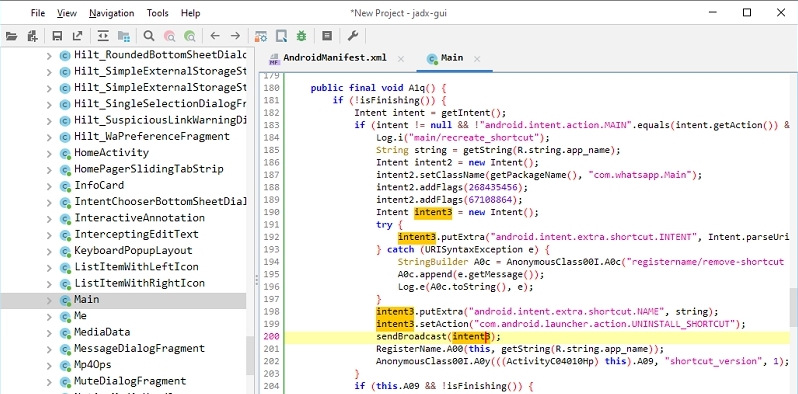This screenshot has width=798, height=394.
Task: Open comment search green icon
Action: [x=190, y=36]
